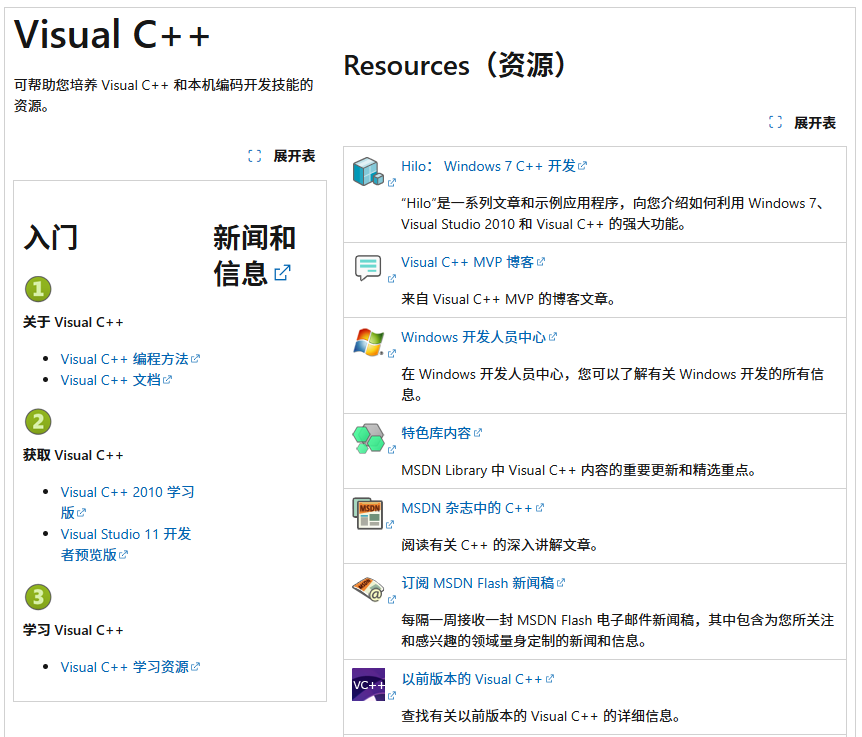Image resolution: width=862 pixels, height=737 pixels.
Task: Click the small external-link icon beside the Hilo cube image
Action: coord(391,182)
